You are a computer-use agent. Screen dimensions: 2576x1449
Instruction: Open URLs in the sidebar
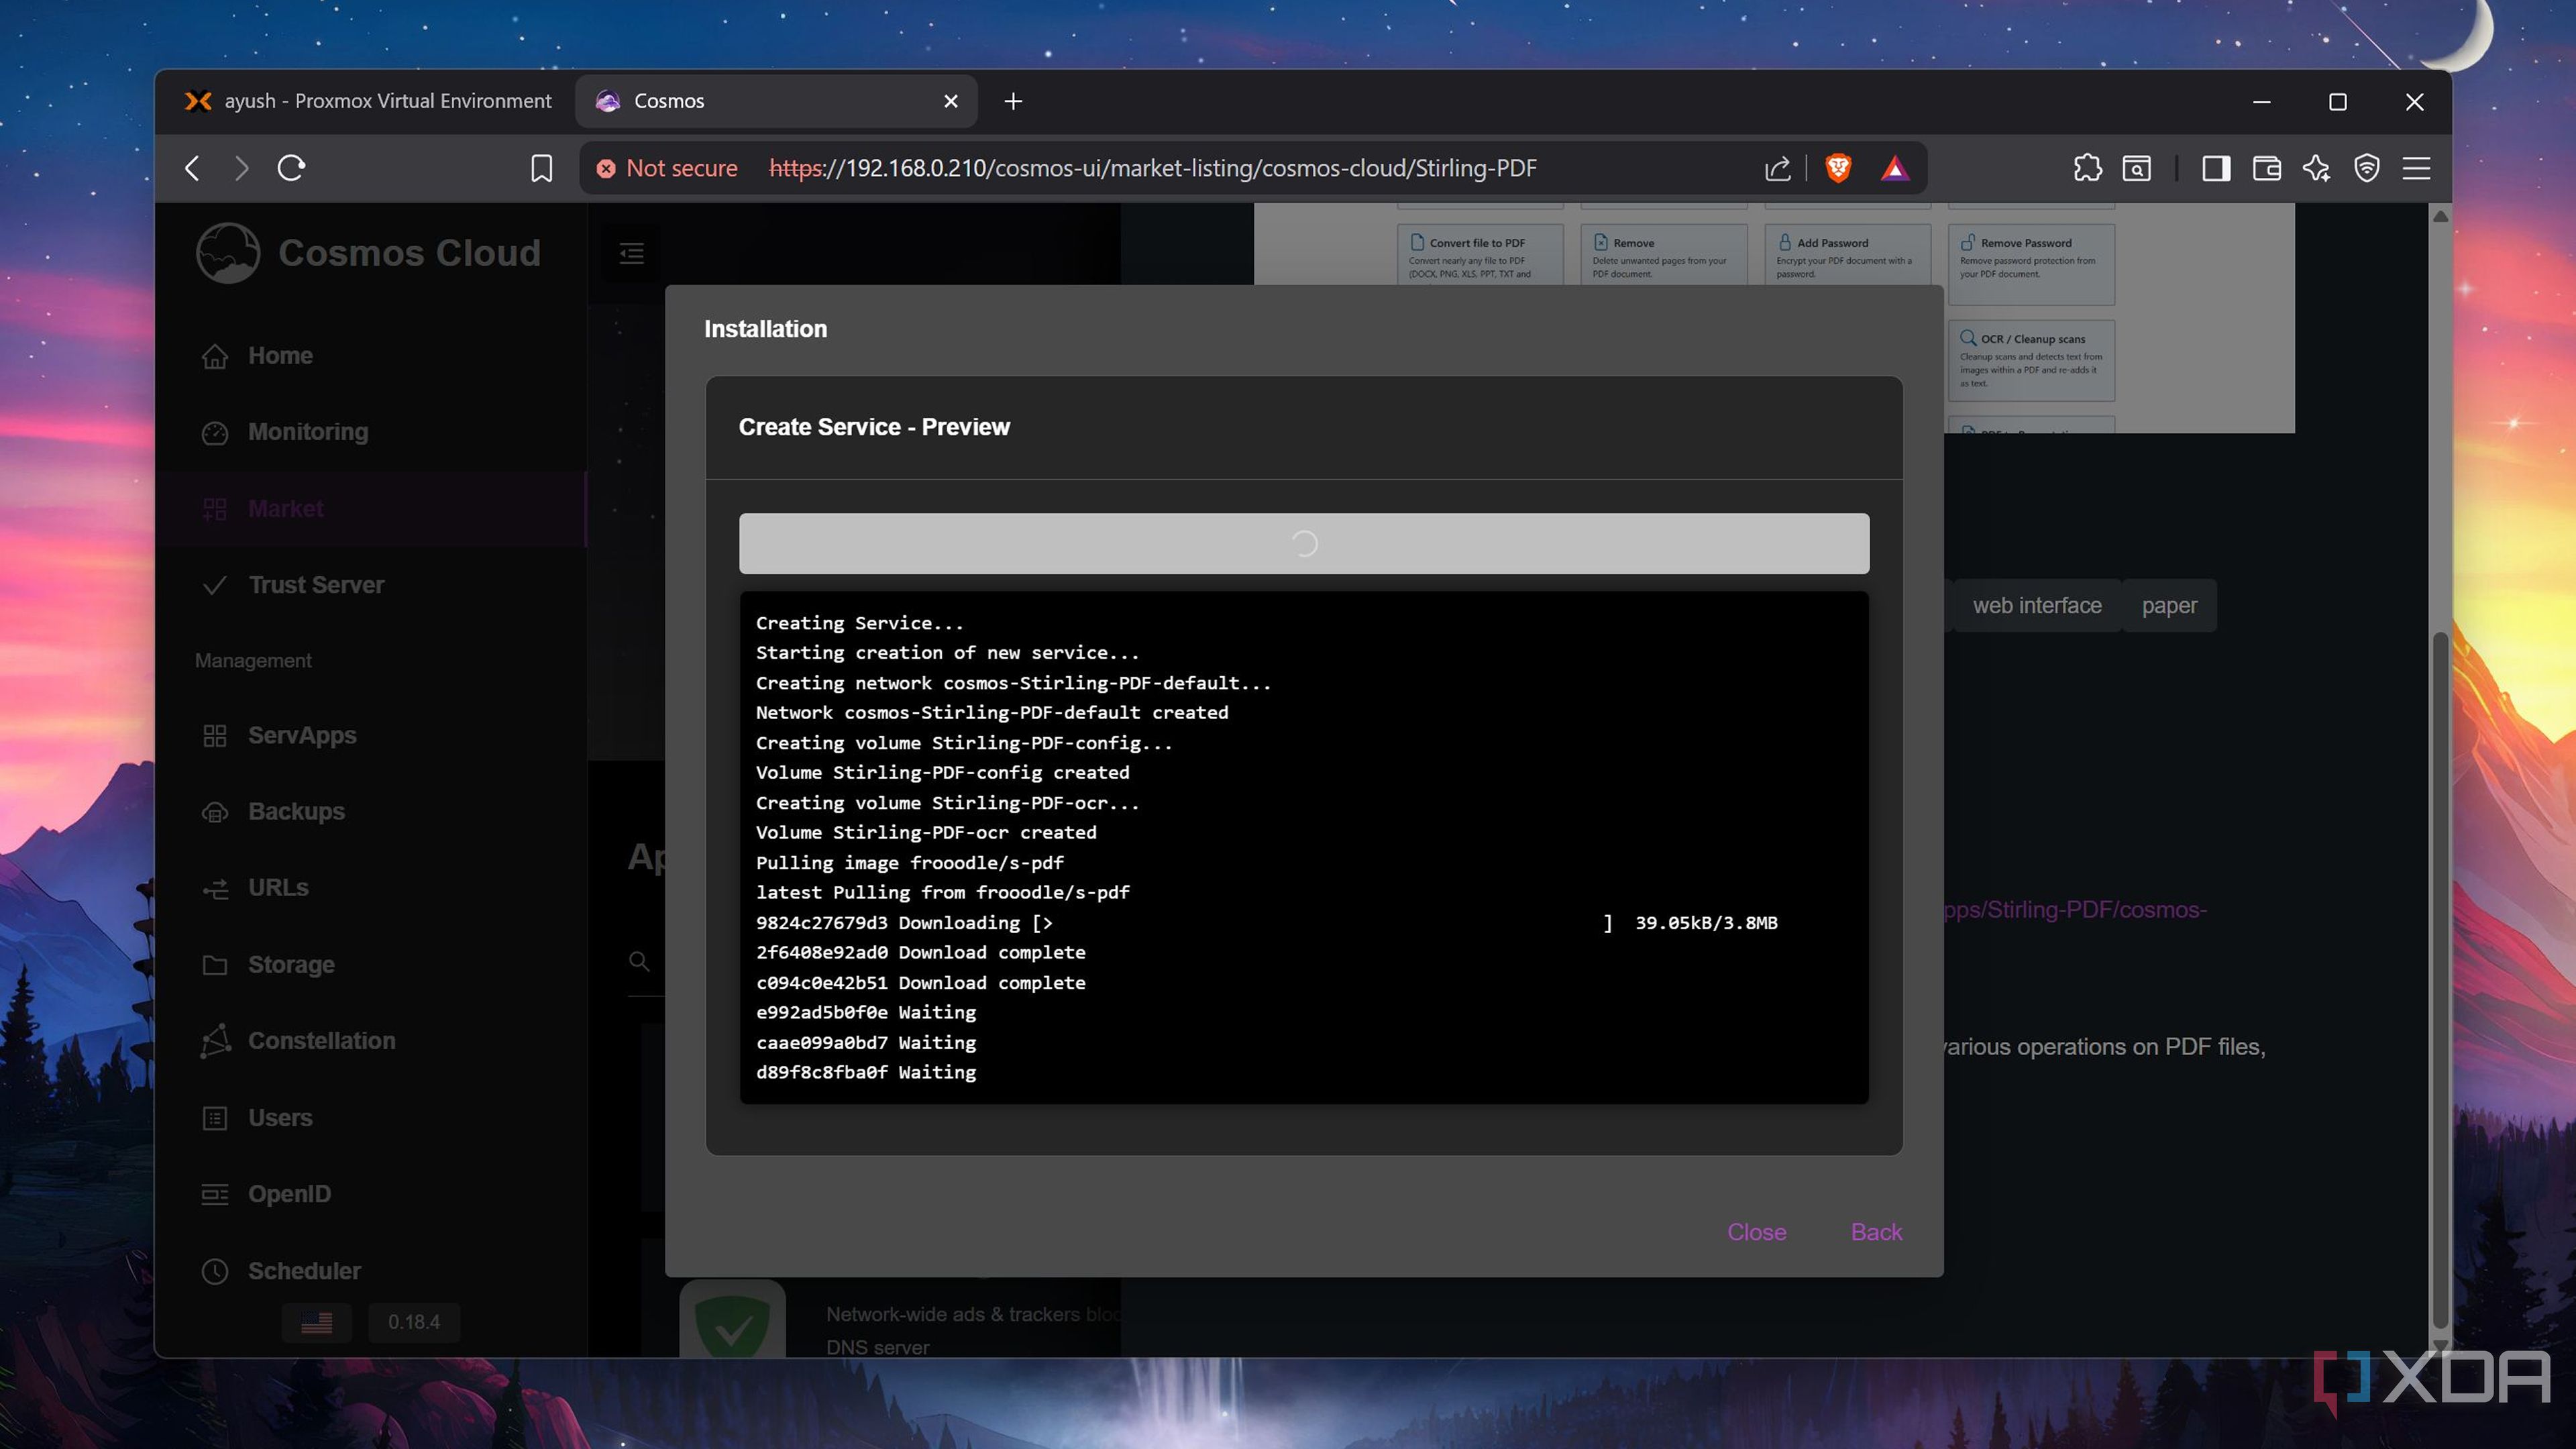[x=370, y=888]
